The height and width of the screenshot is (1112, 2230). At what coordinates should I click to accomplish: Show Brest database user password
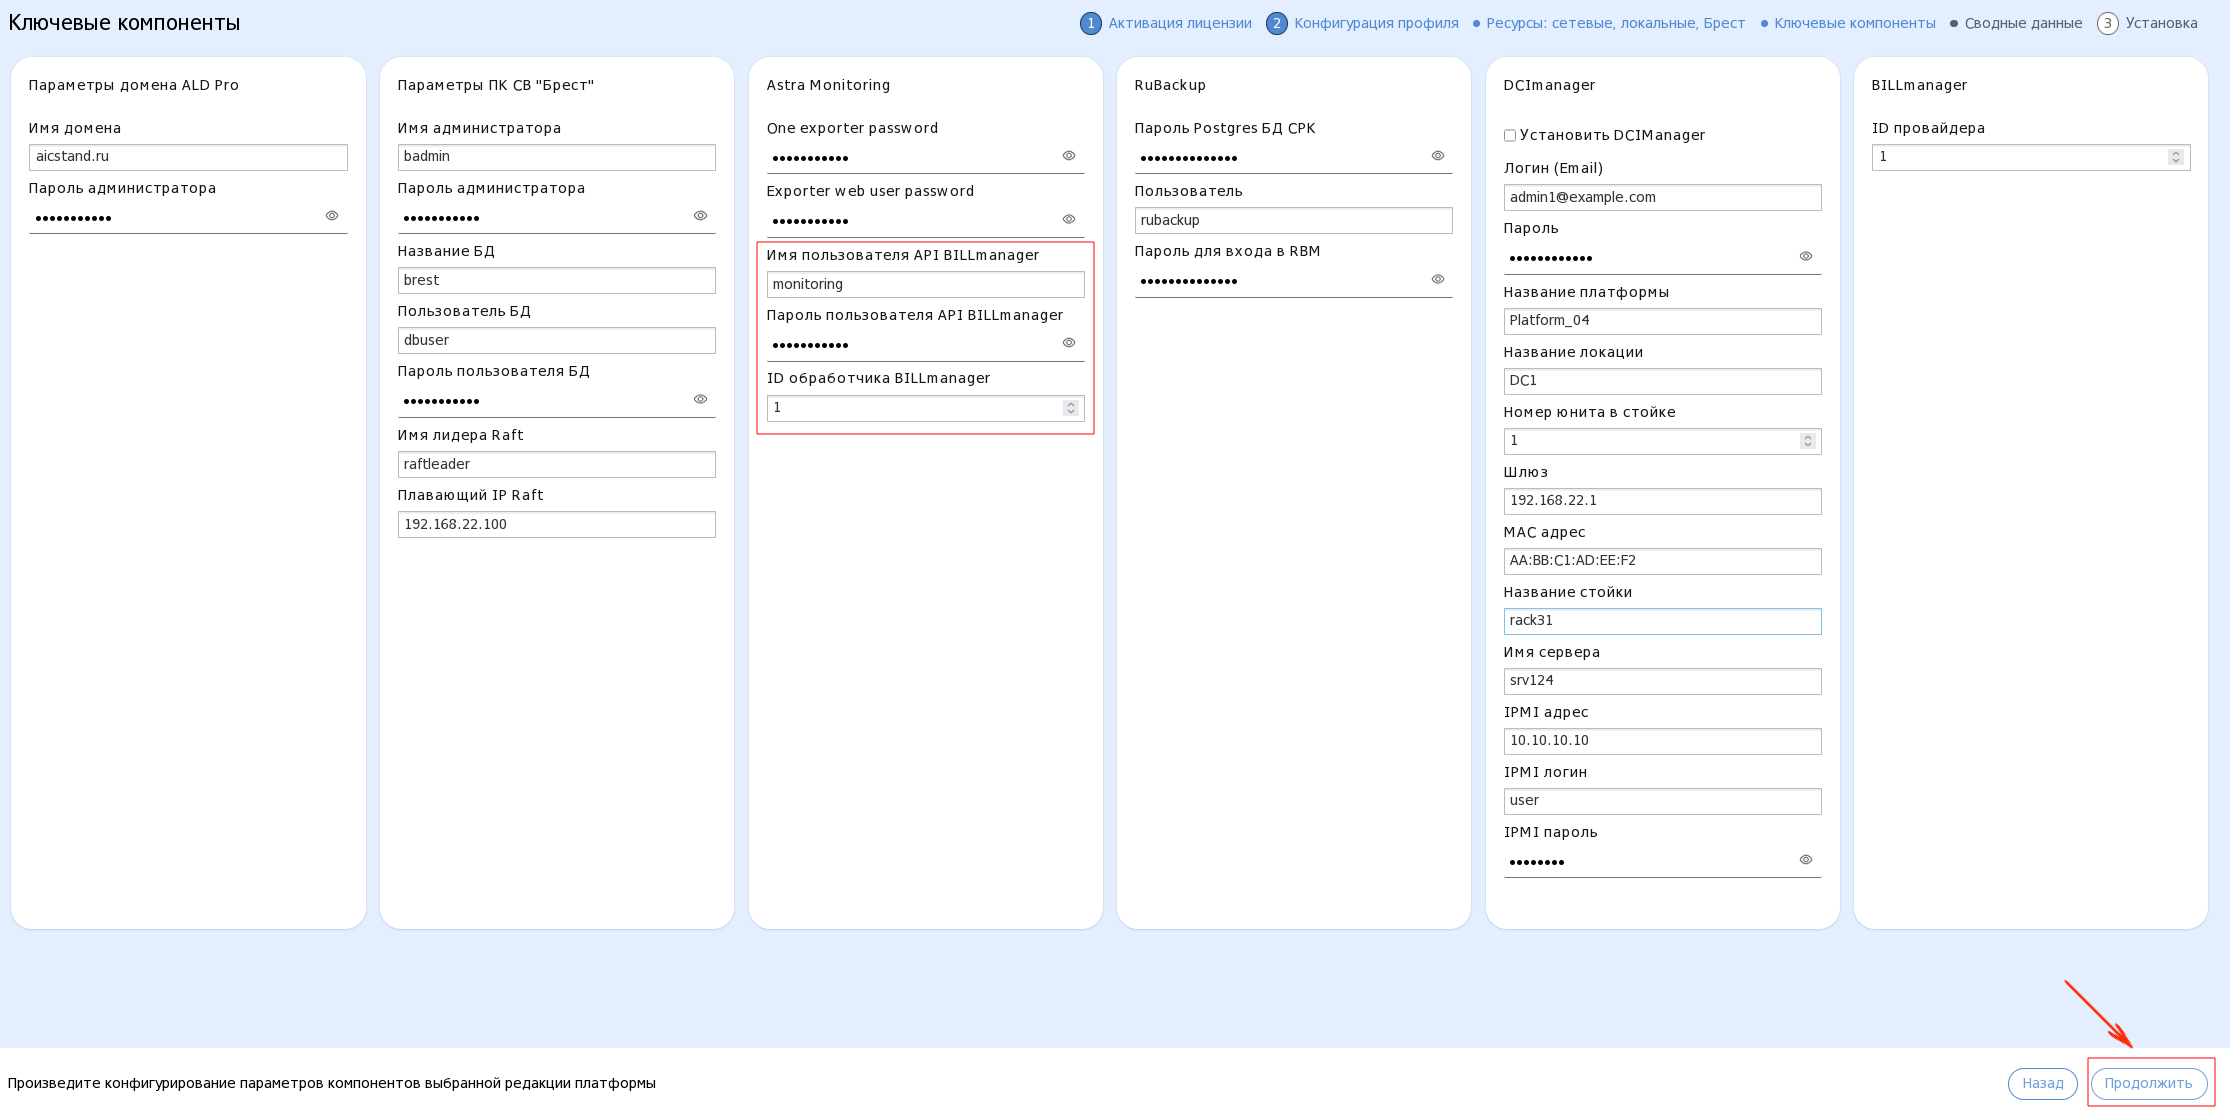click(700, 399)
